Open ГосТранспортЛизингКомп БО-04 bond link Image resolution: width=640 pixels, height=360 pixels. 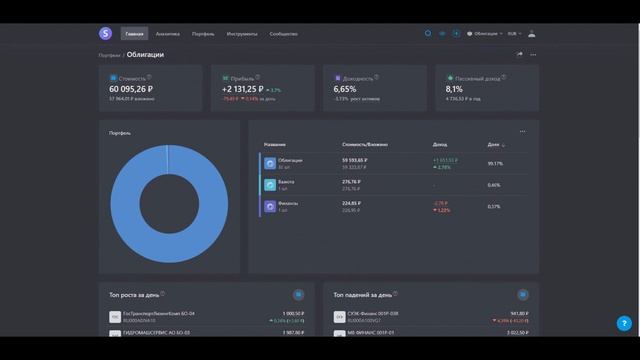coord(159,313)
